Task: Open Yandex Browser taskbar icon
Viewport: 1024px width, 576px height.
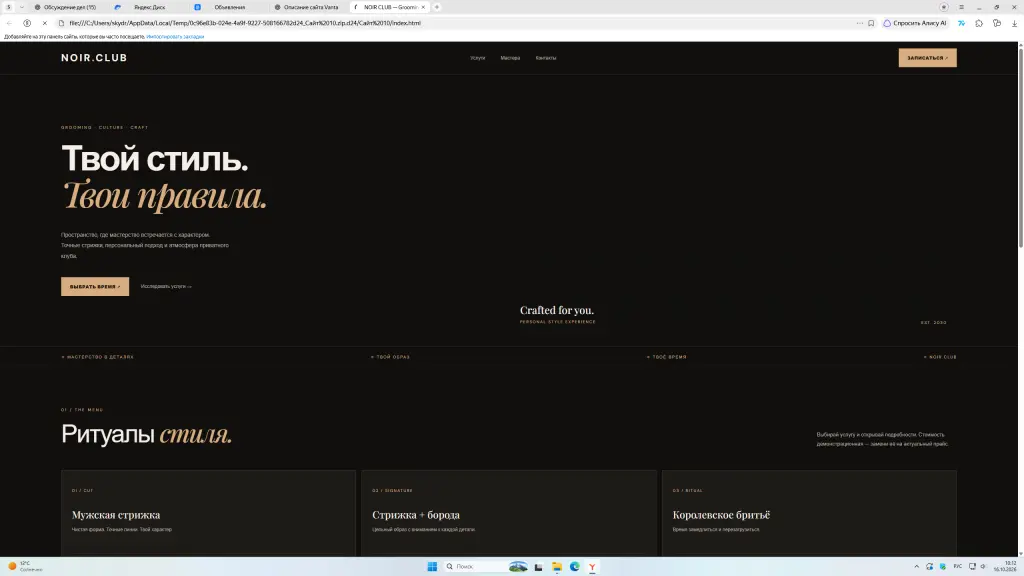Action: (592, 566)
